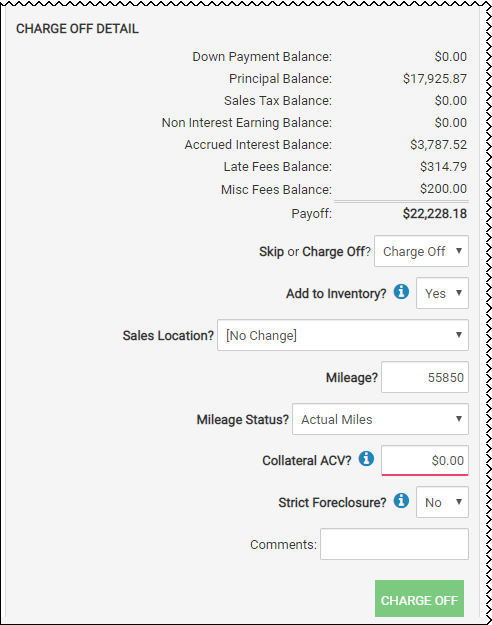Viewport: 492px width, 625px height.
Task: Click the Late Fees Balance value $314.79
Action: click(443, 166)
